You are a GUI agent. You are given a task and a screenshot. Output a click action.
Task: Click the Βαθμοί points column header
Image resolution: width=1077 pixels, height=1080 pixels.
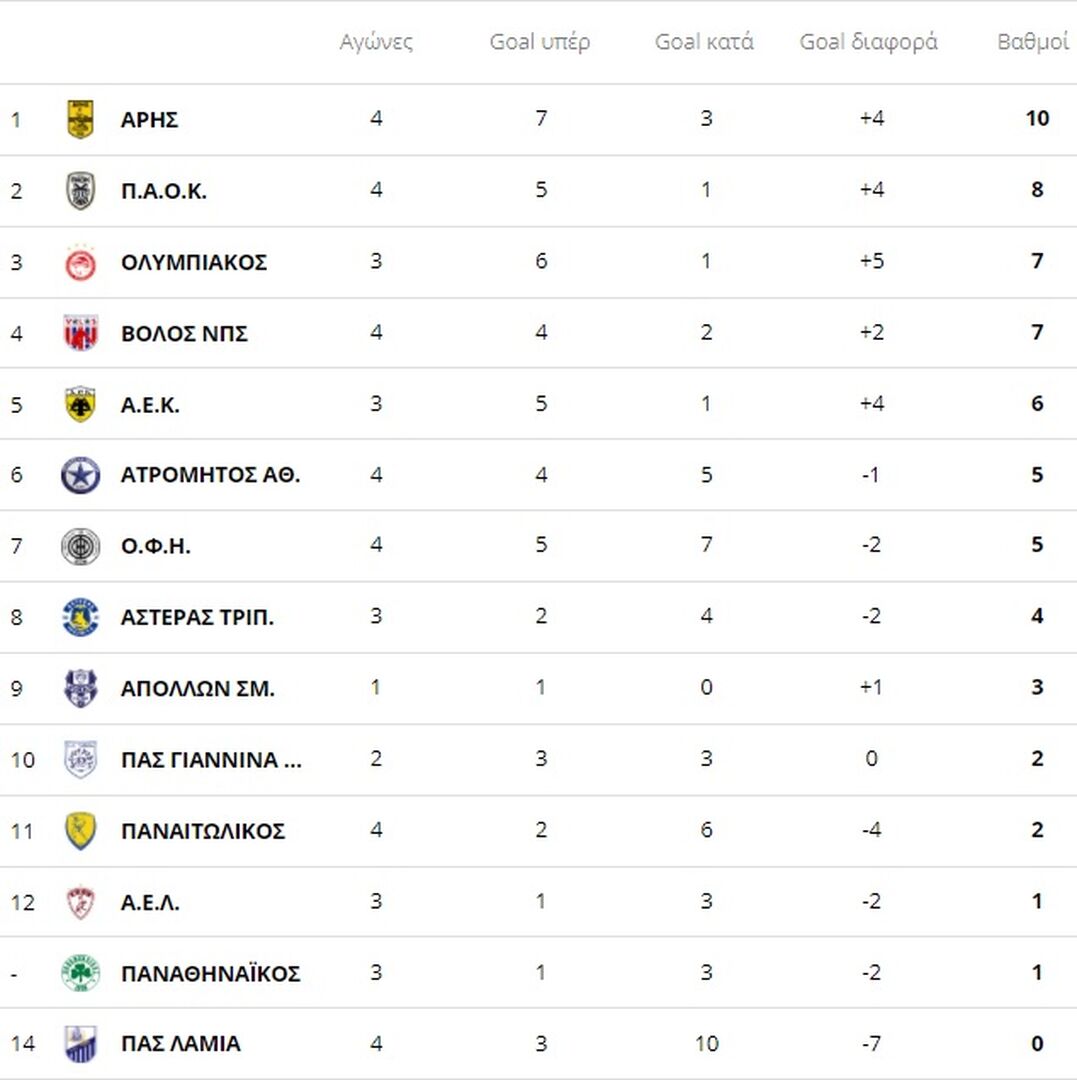[1033, 42]
